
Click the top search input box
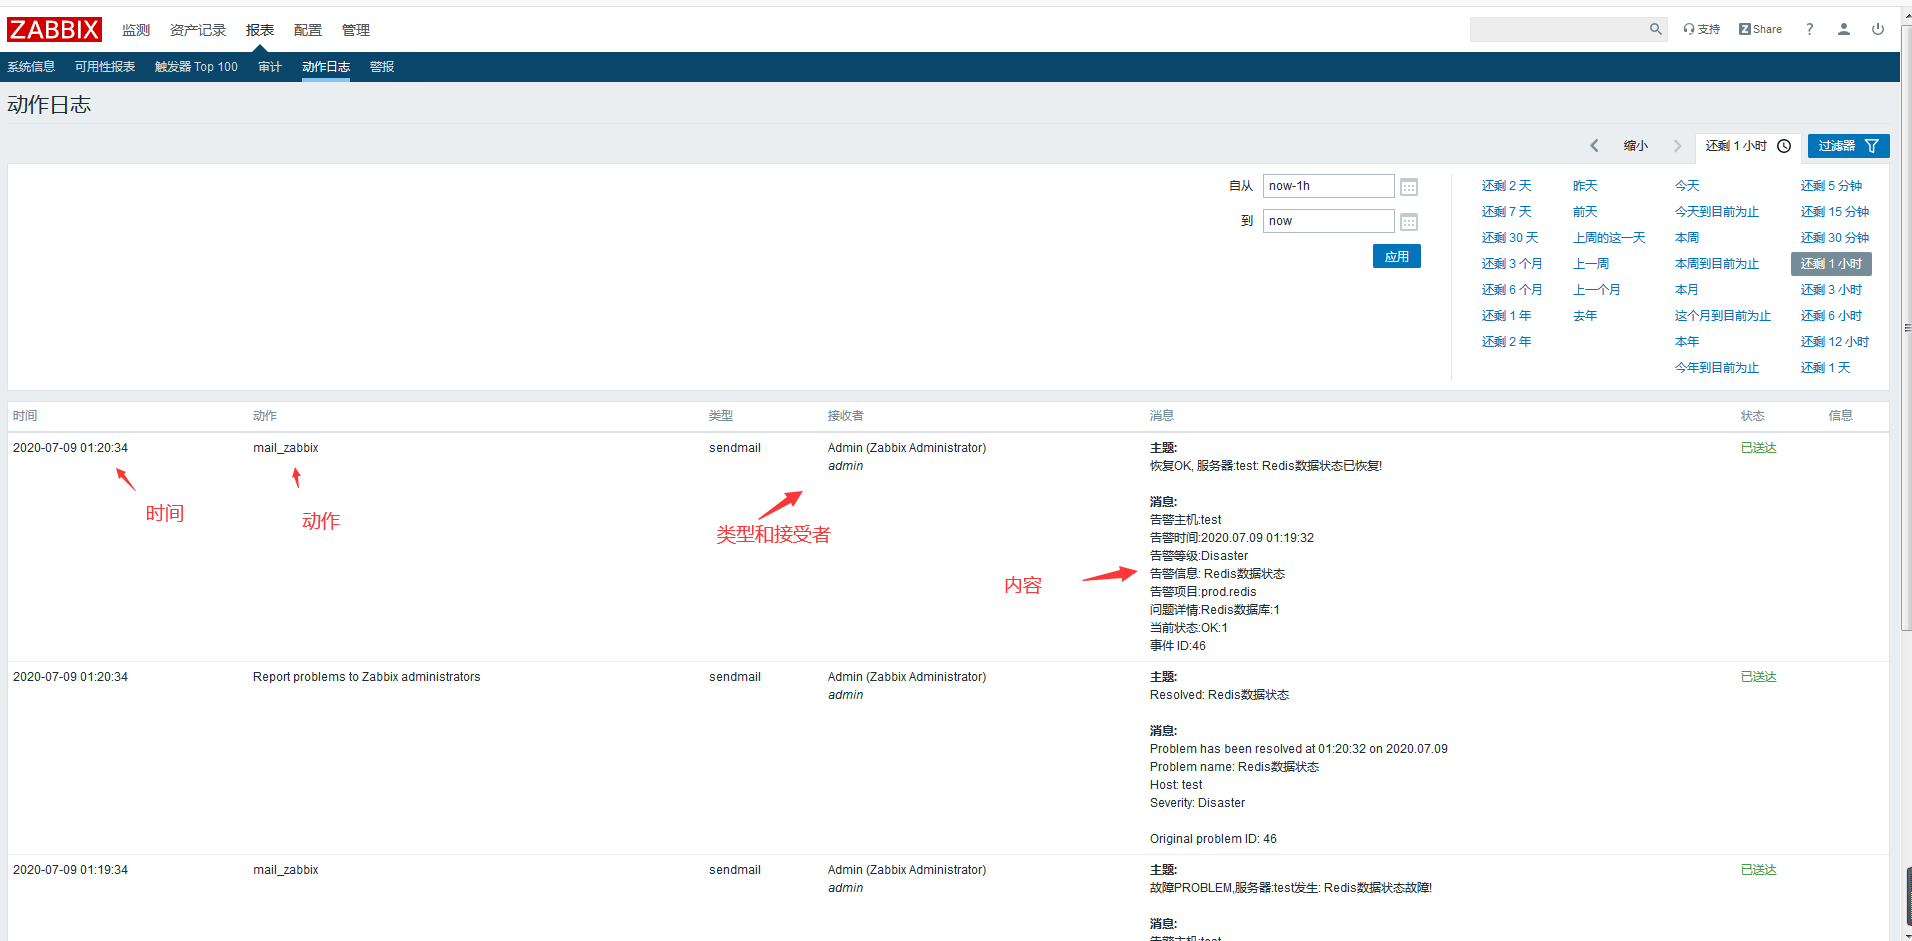(1556, 30)
